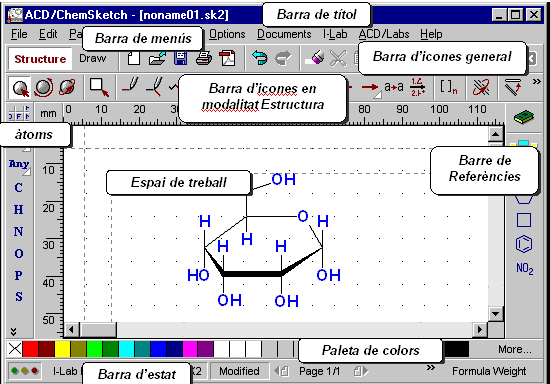550x384 pixels.
Task: Pick the black color swatch
Action: [456, 349]
